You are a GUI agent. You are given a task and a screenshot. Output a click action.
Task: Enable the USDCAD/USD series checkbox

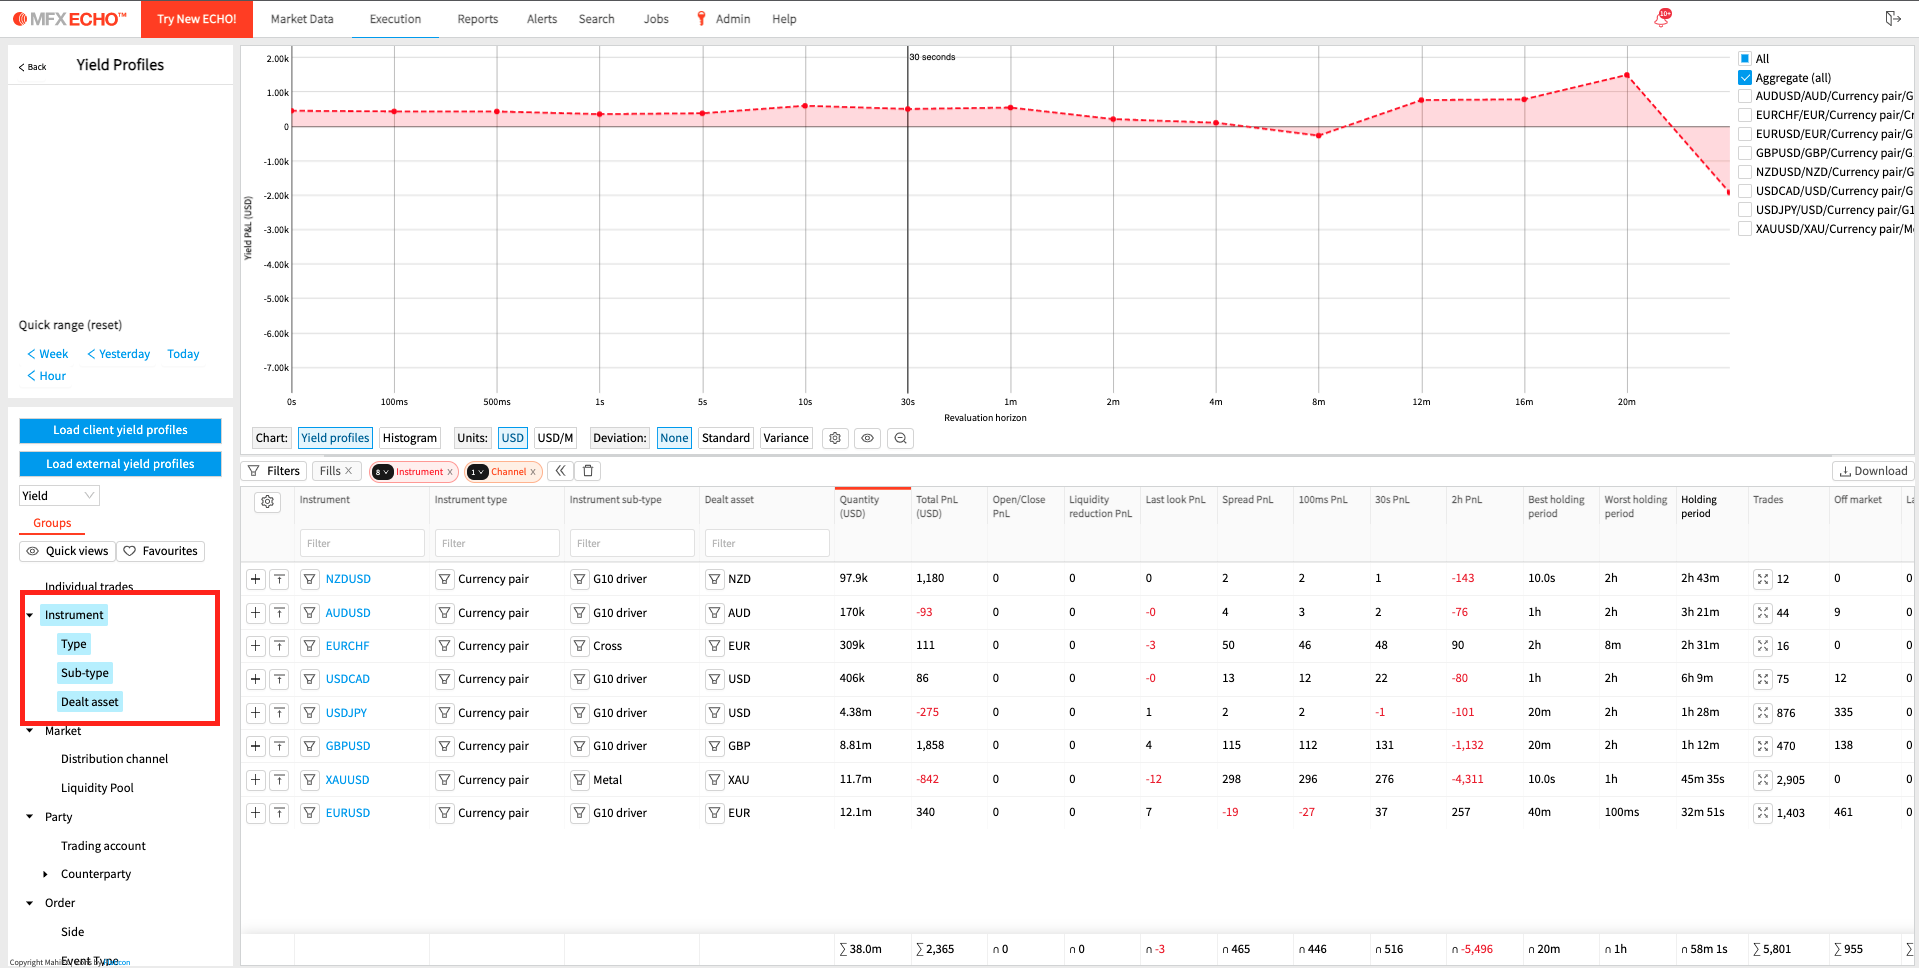tap(1745, 191)
